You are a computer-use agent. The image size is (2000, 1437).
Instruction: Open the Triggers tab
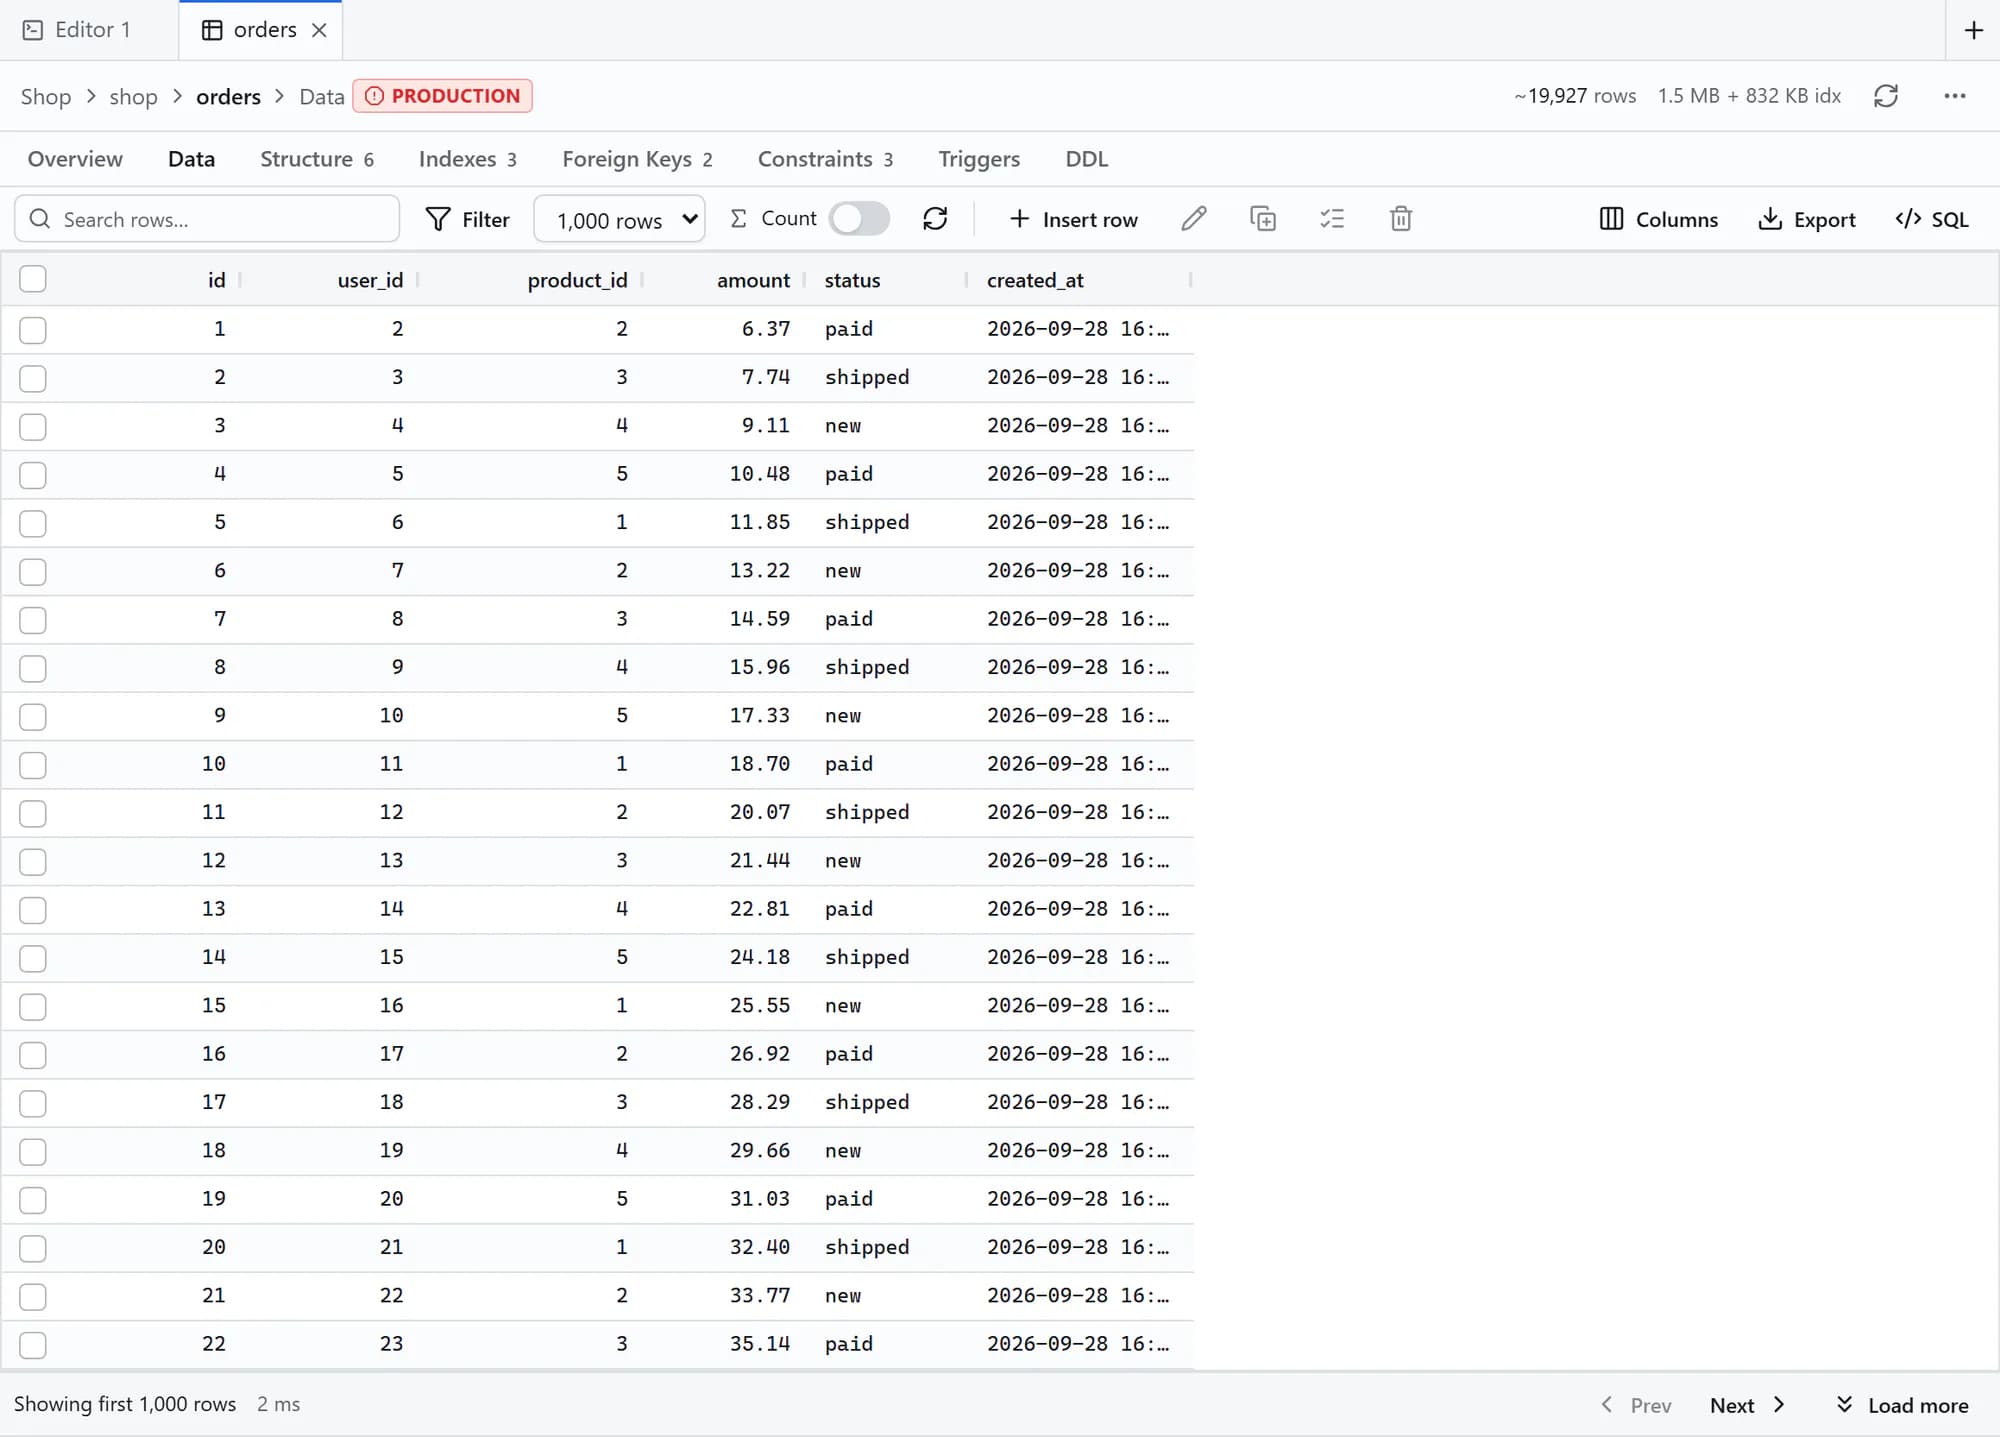pyautogui.click(x=979, y=159)
